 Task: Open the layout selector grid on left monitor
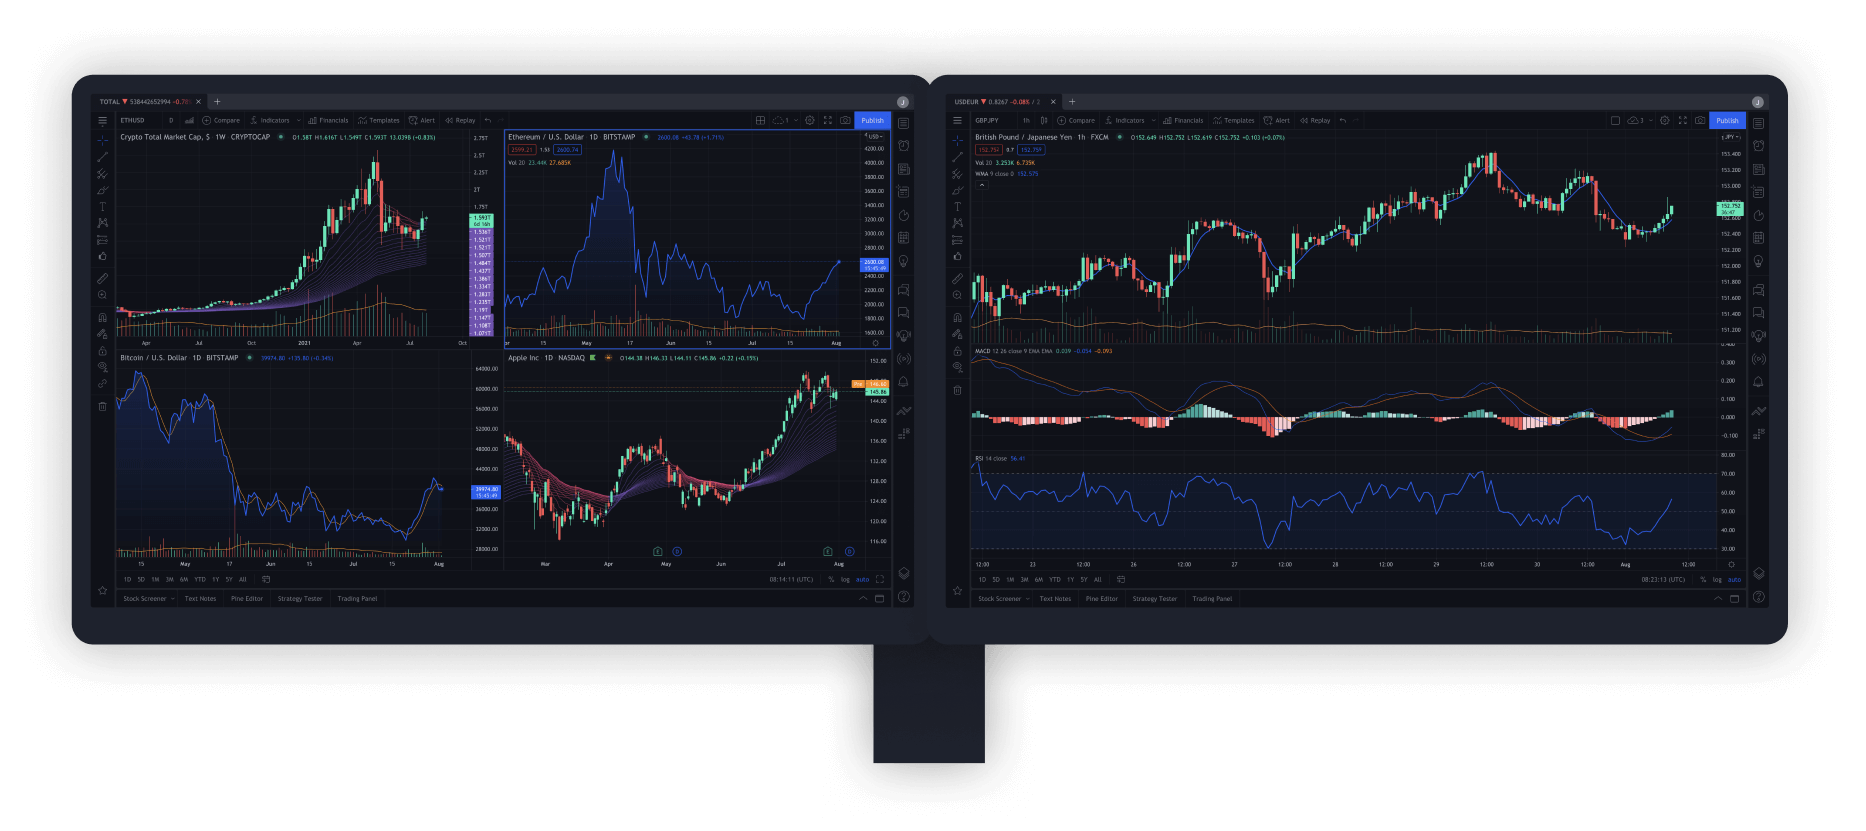coord(760,120)
